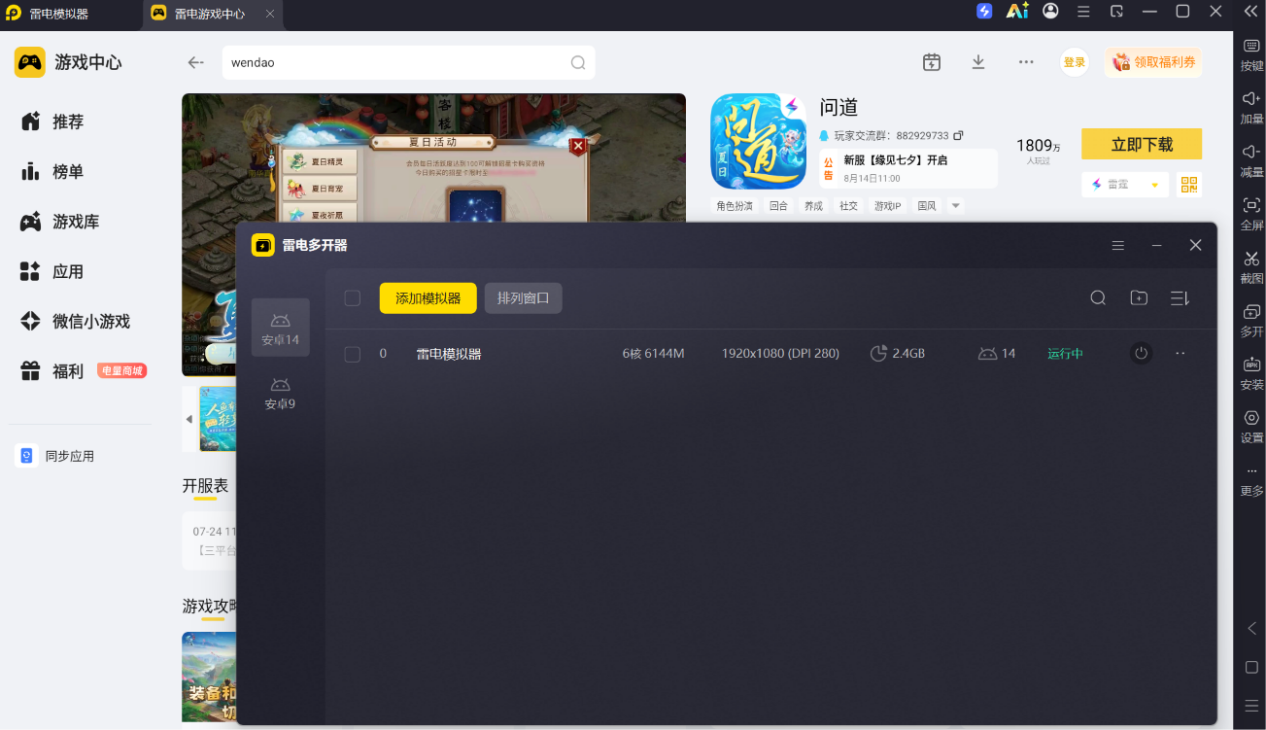Open the main hamburger menu in the title bar
This screenshot has height=730, width=1266.
(1084, 12)
